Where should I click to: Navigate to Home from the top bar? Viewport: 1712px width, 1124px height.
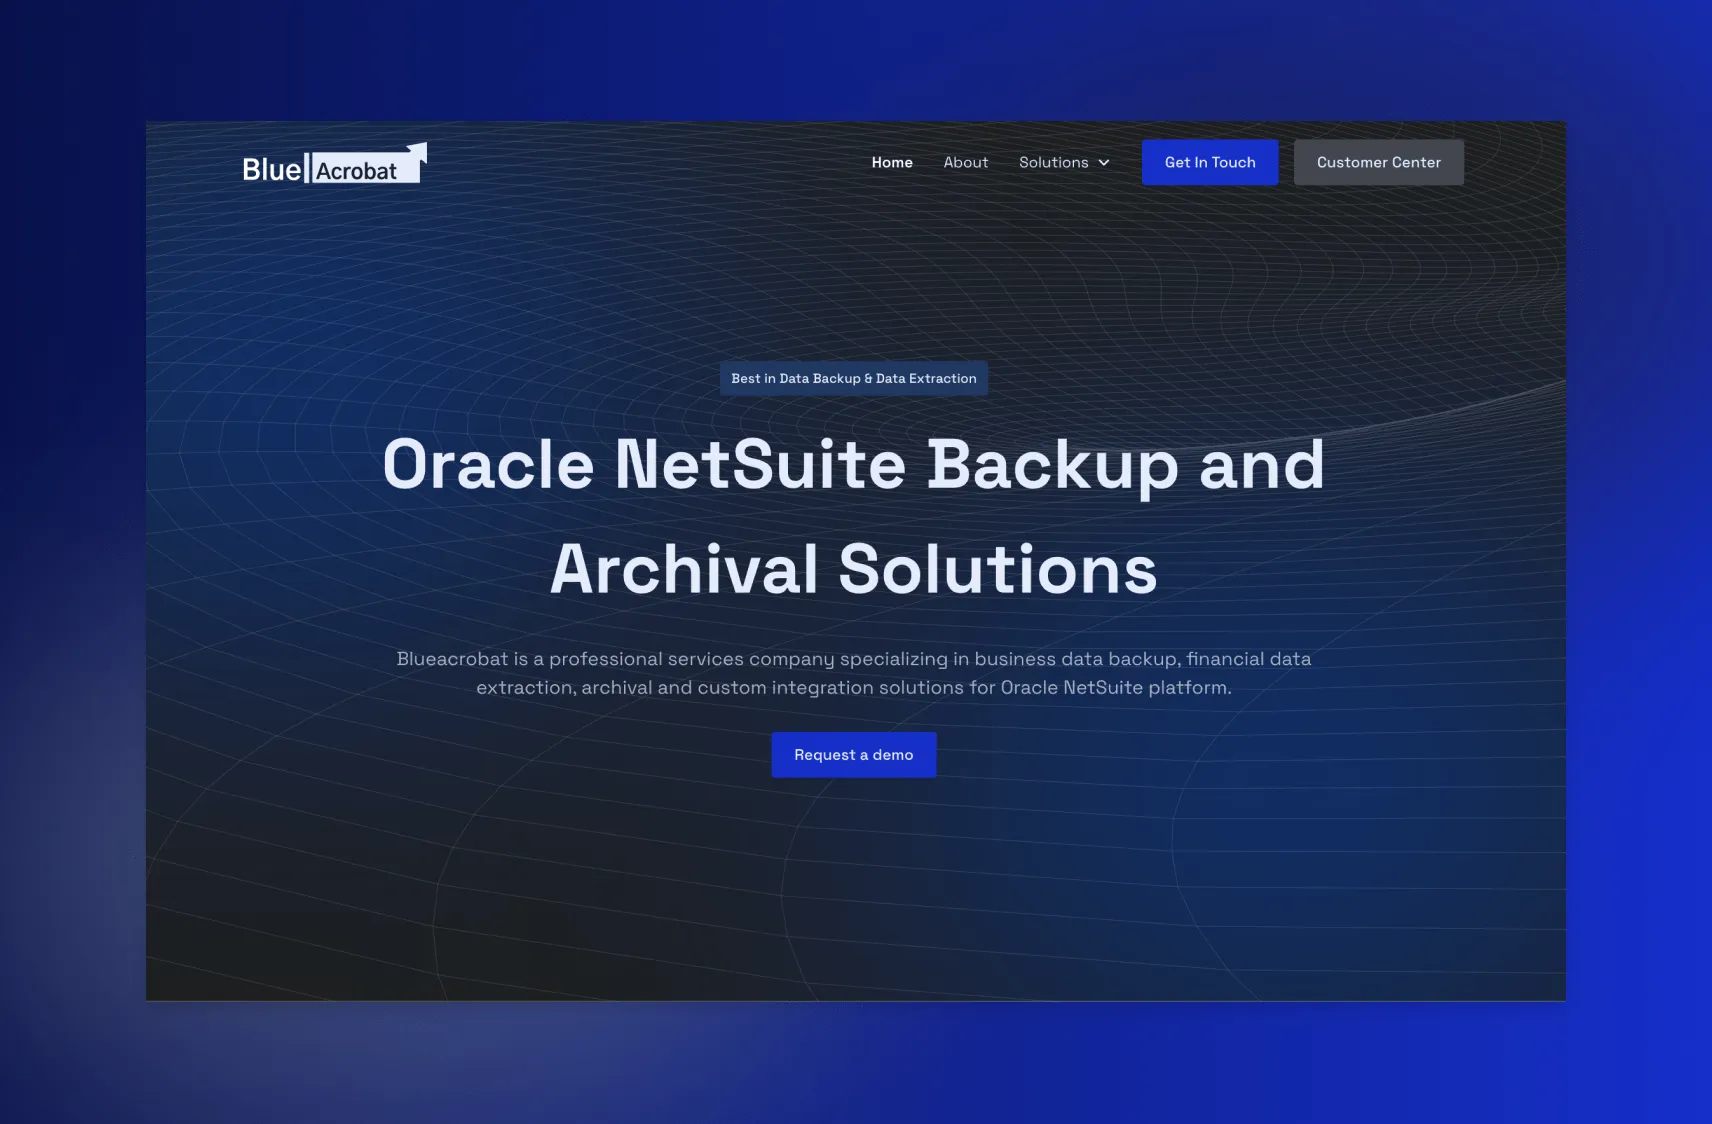[891, 162]
